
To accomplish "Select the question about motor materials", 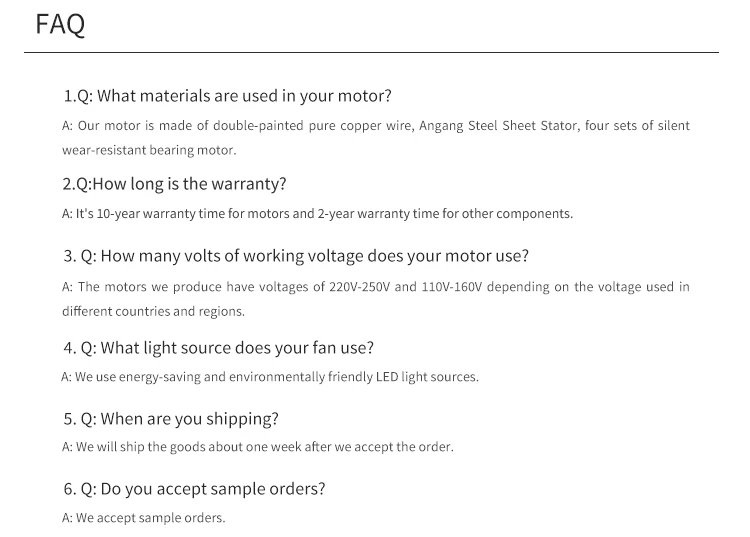I will pos(227,96).
